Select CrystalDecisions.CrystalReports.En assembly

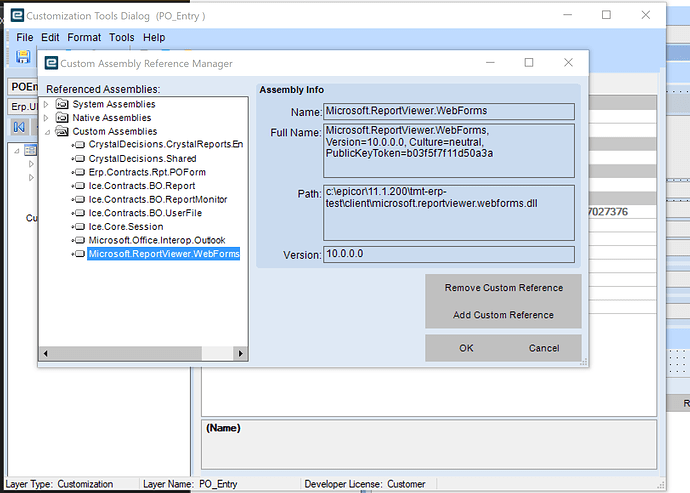[166, 144]
